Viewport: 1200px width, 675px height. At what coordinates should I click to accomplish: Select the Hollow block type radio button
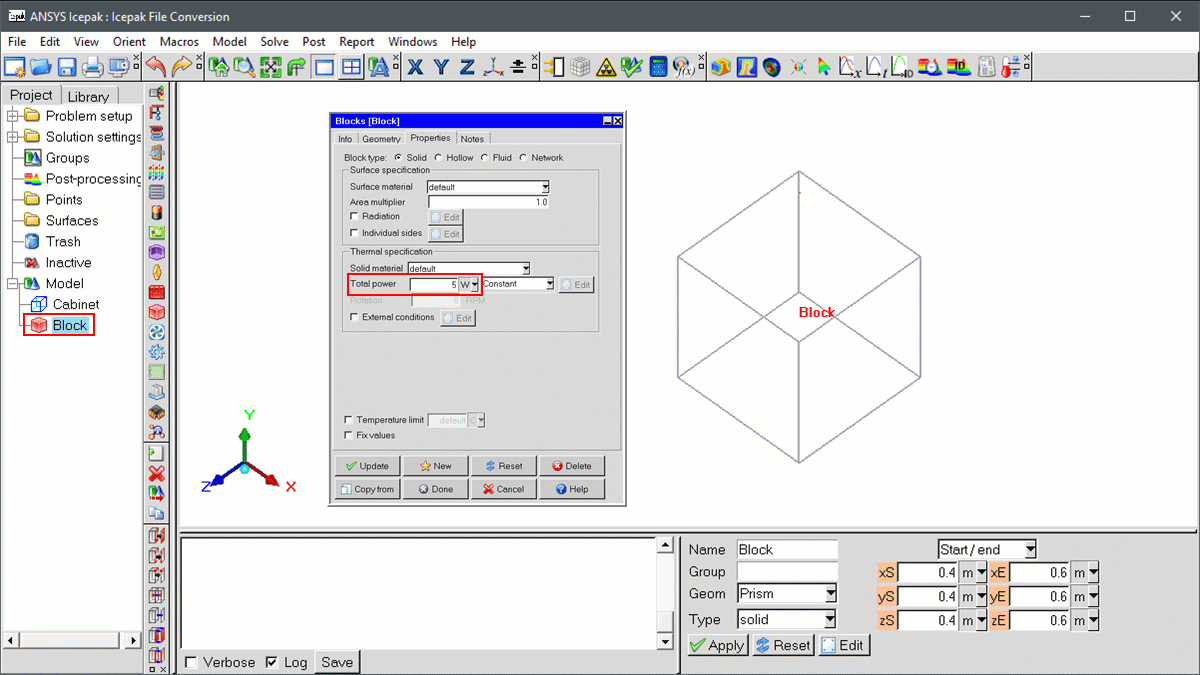point(439,158)
